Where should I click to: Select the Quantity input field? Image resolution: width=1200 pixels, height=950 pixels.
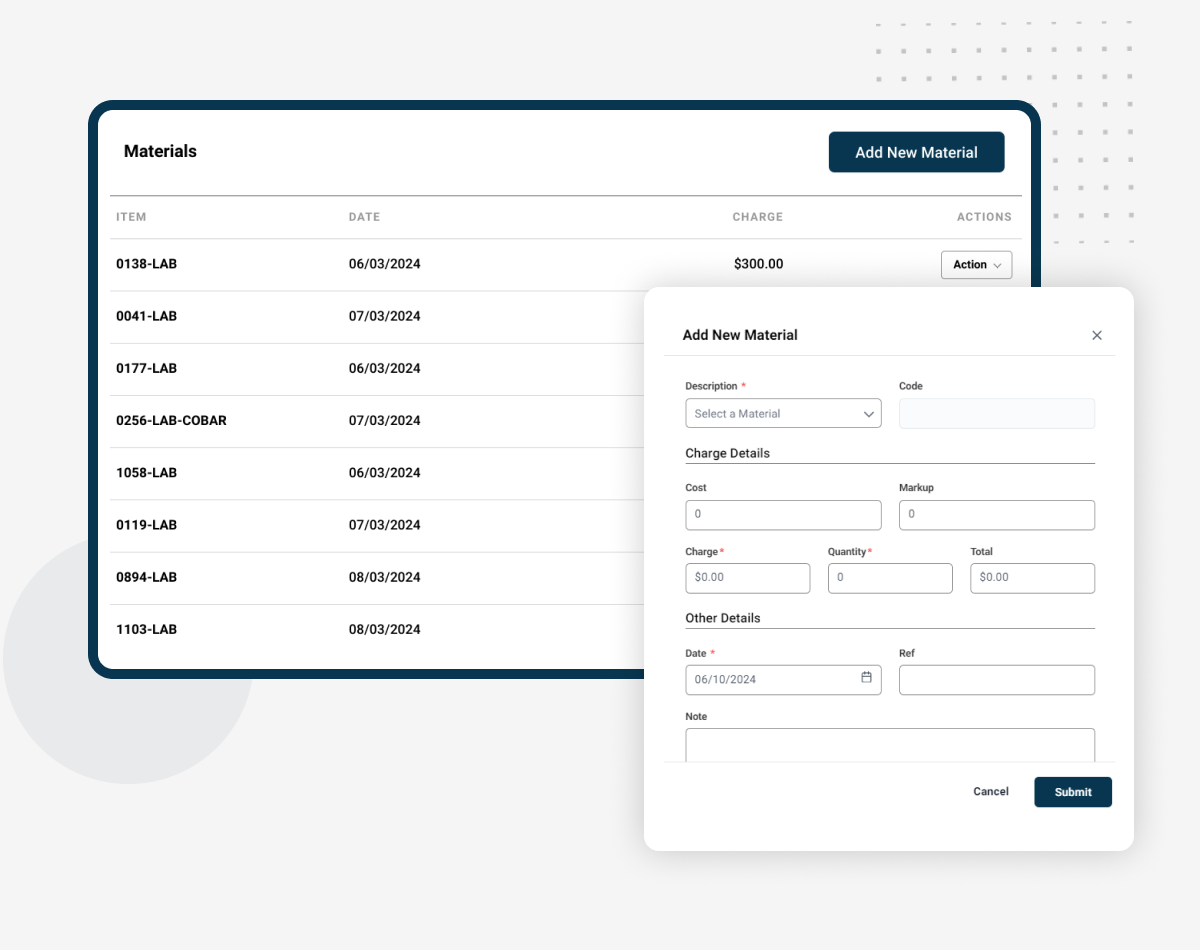[890, 578]
